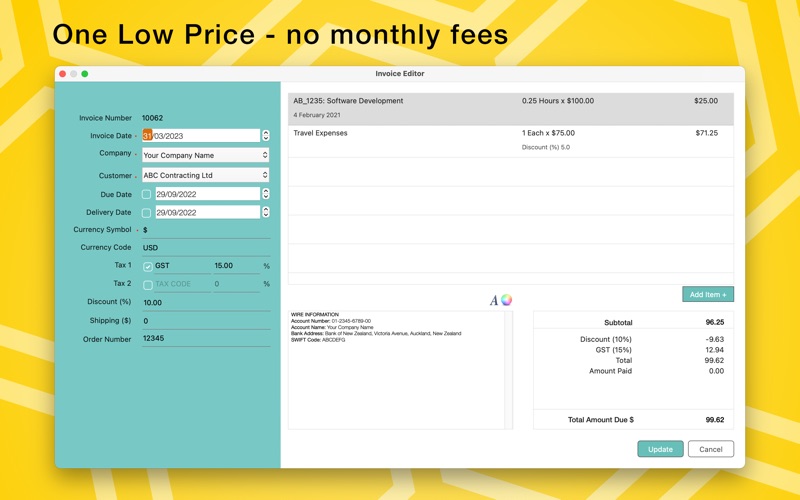Enable the Delivery Date checkbox
The width and height of the screenshot is (800, 500).
coord(146,213)
